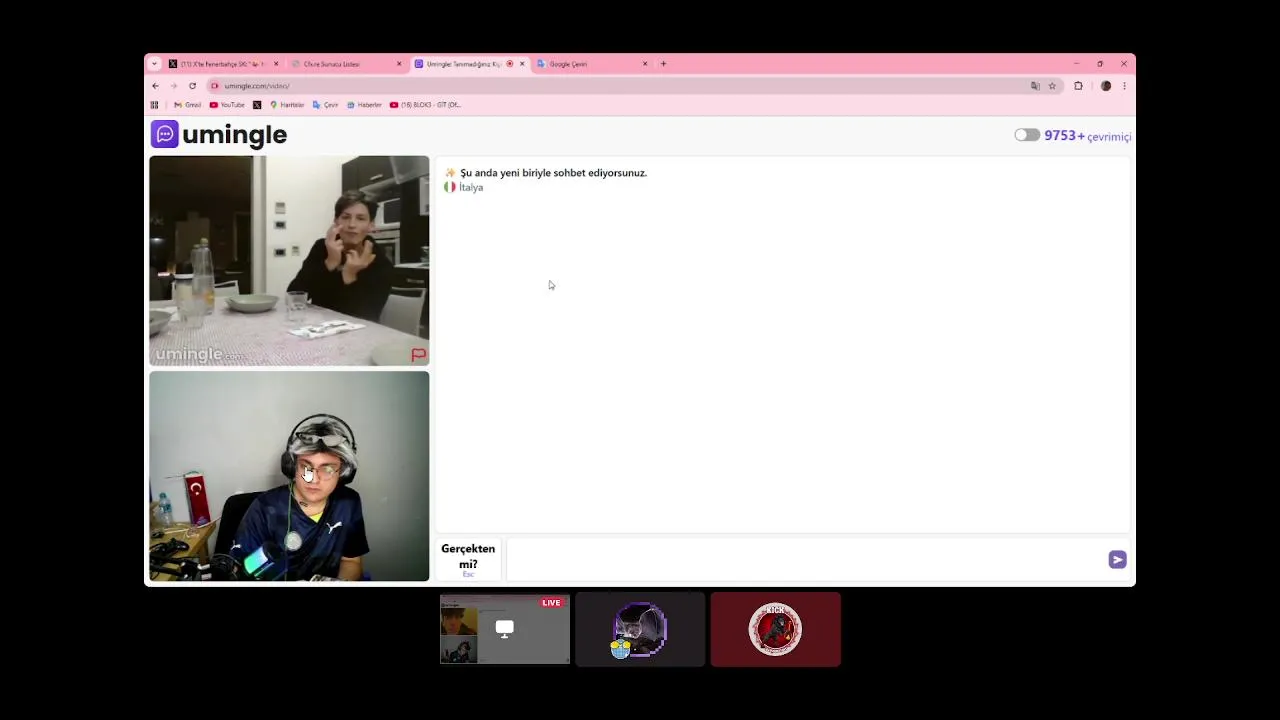This screenshot has width=1280, height=720.
Task: Open the Gmail bookmark
Action: pos(187,105)
